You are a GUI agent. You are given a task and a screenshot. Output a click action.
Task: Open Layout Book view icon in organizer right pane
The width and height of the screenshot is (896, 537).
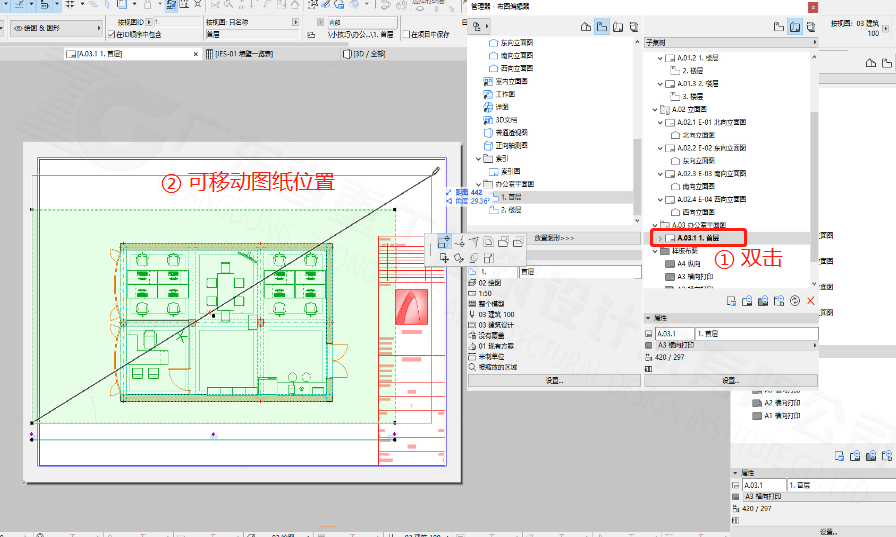794,26
